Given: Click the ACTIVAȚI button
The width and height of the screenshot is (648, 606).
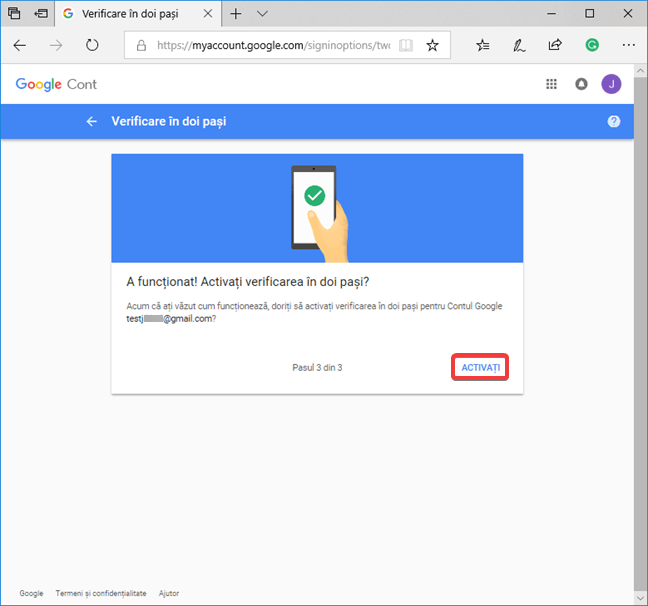Looking at the screenshot, I should (480, 367).
